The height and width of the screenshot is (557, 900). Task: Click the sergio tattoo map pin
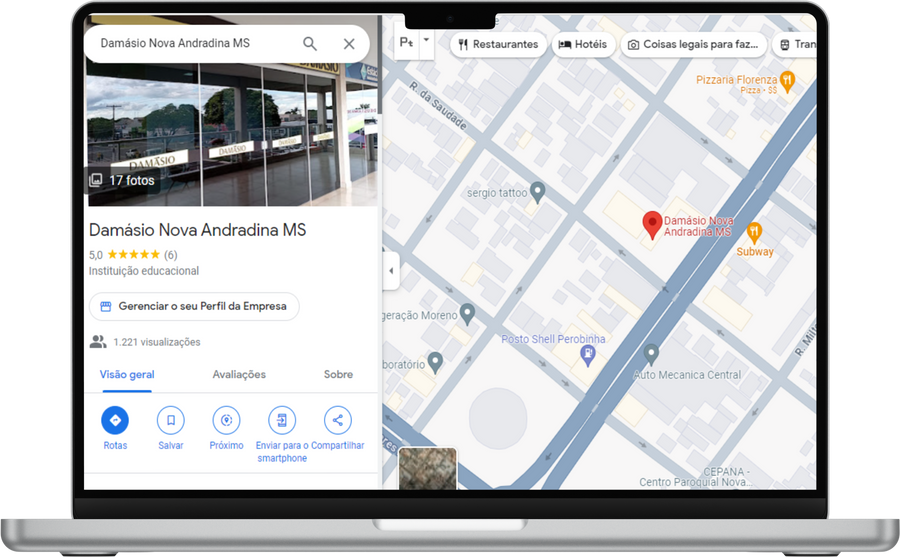coord(537,192)
